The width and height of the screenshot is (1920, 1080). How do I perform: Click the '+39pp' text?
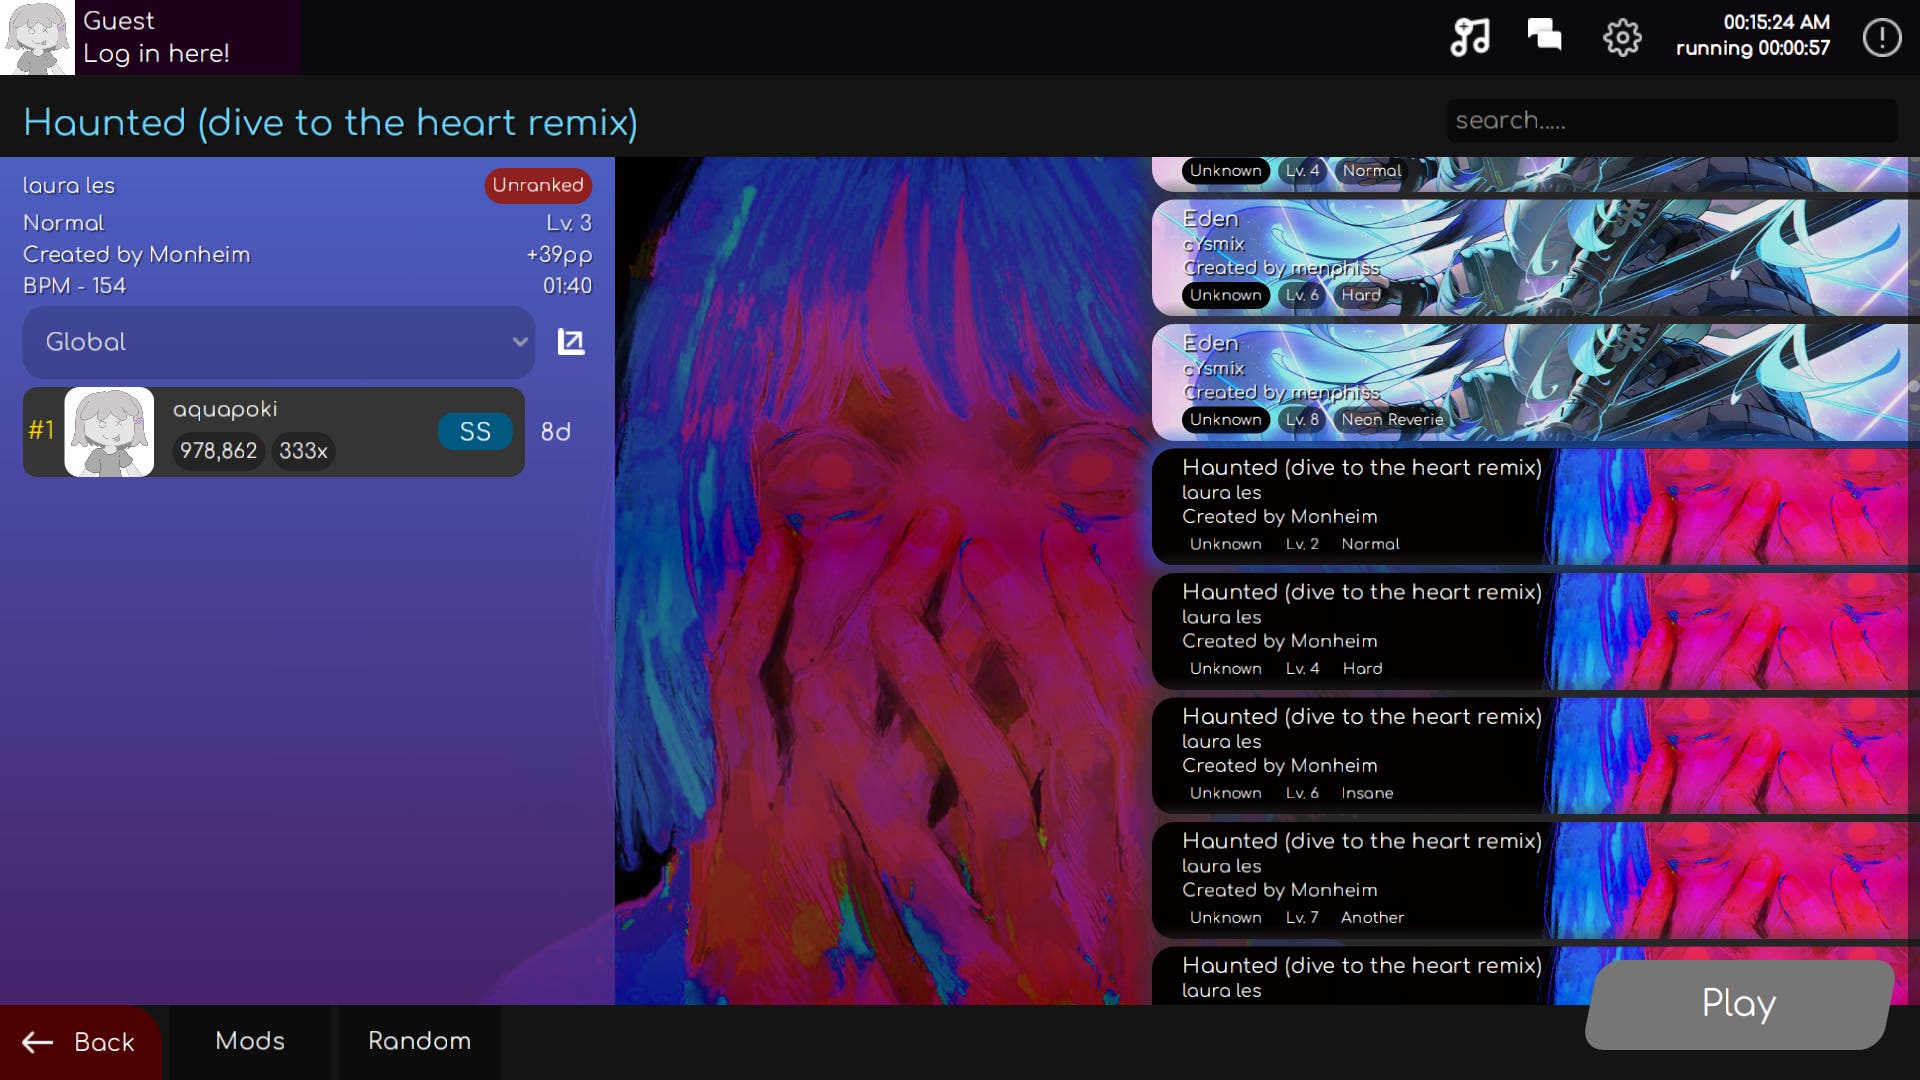click(x=559, y=255)
